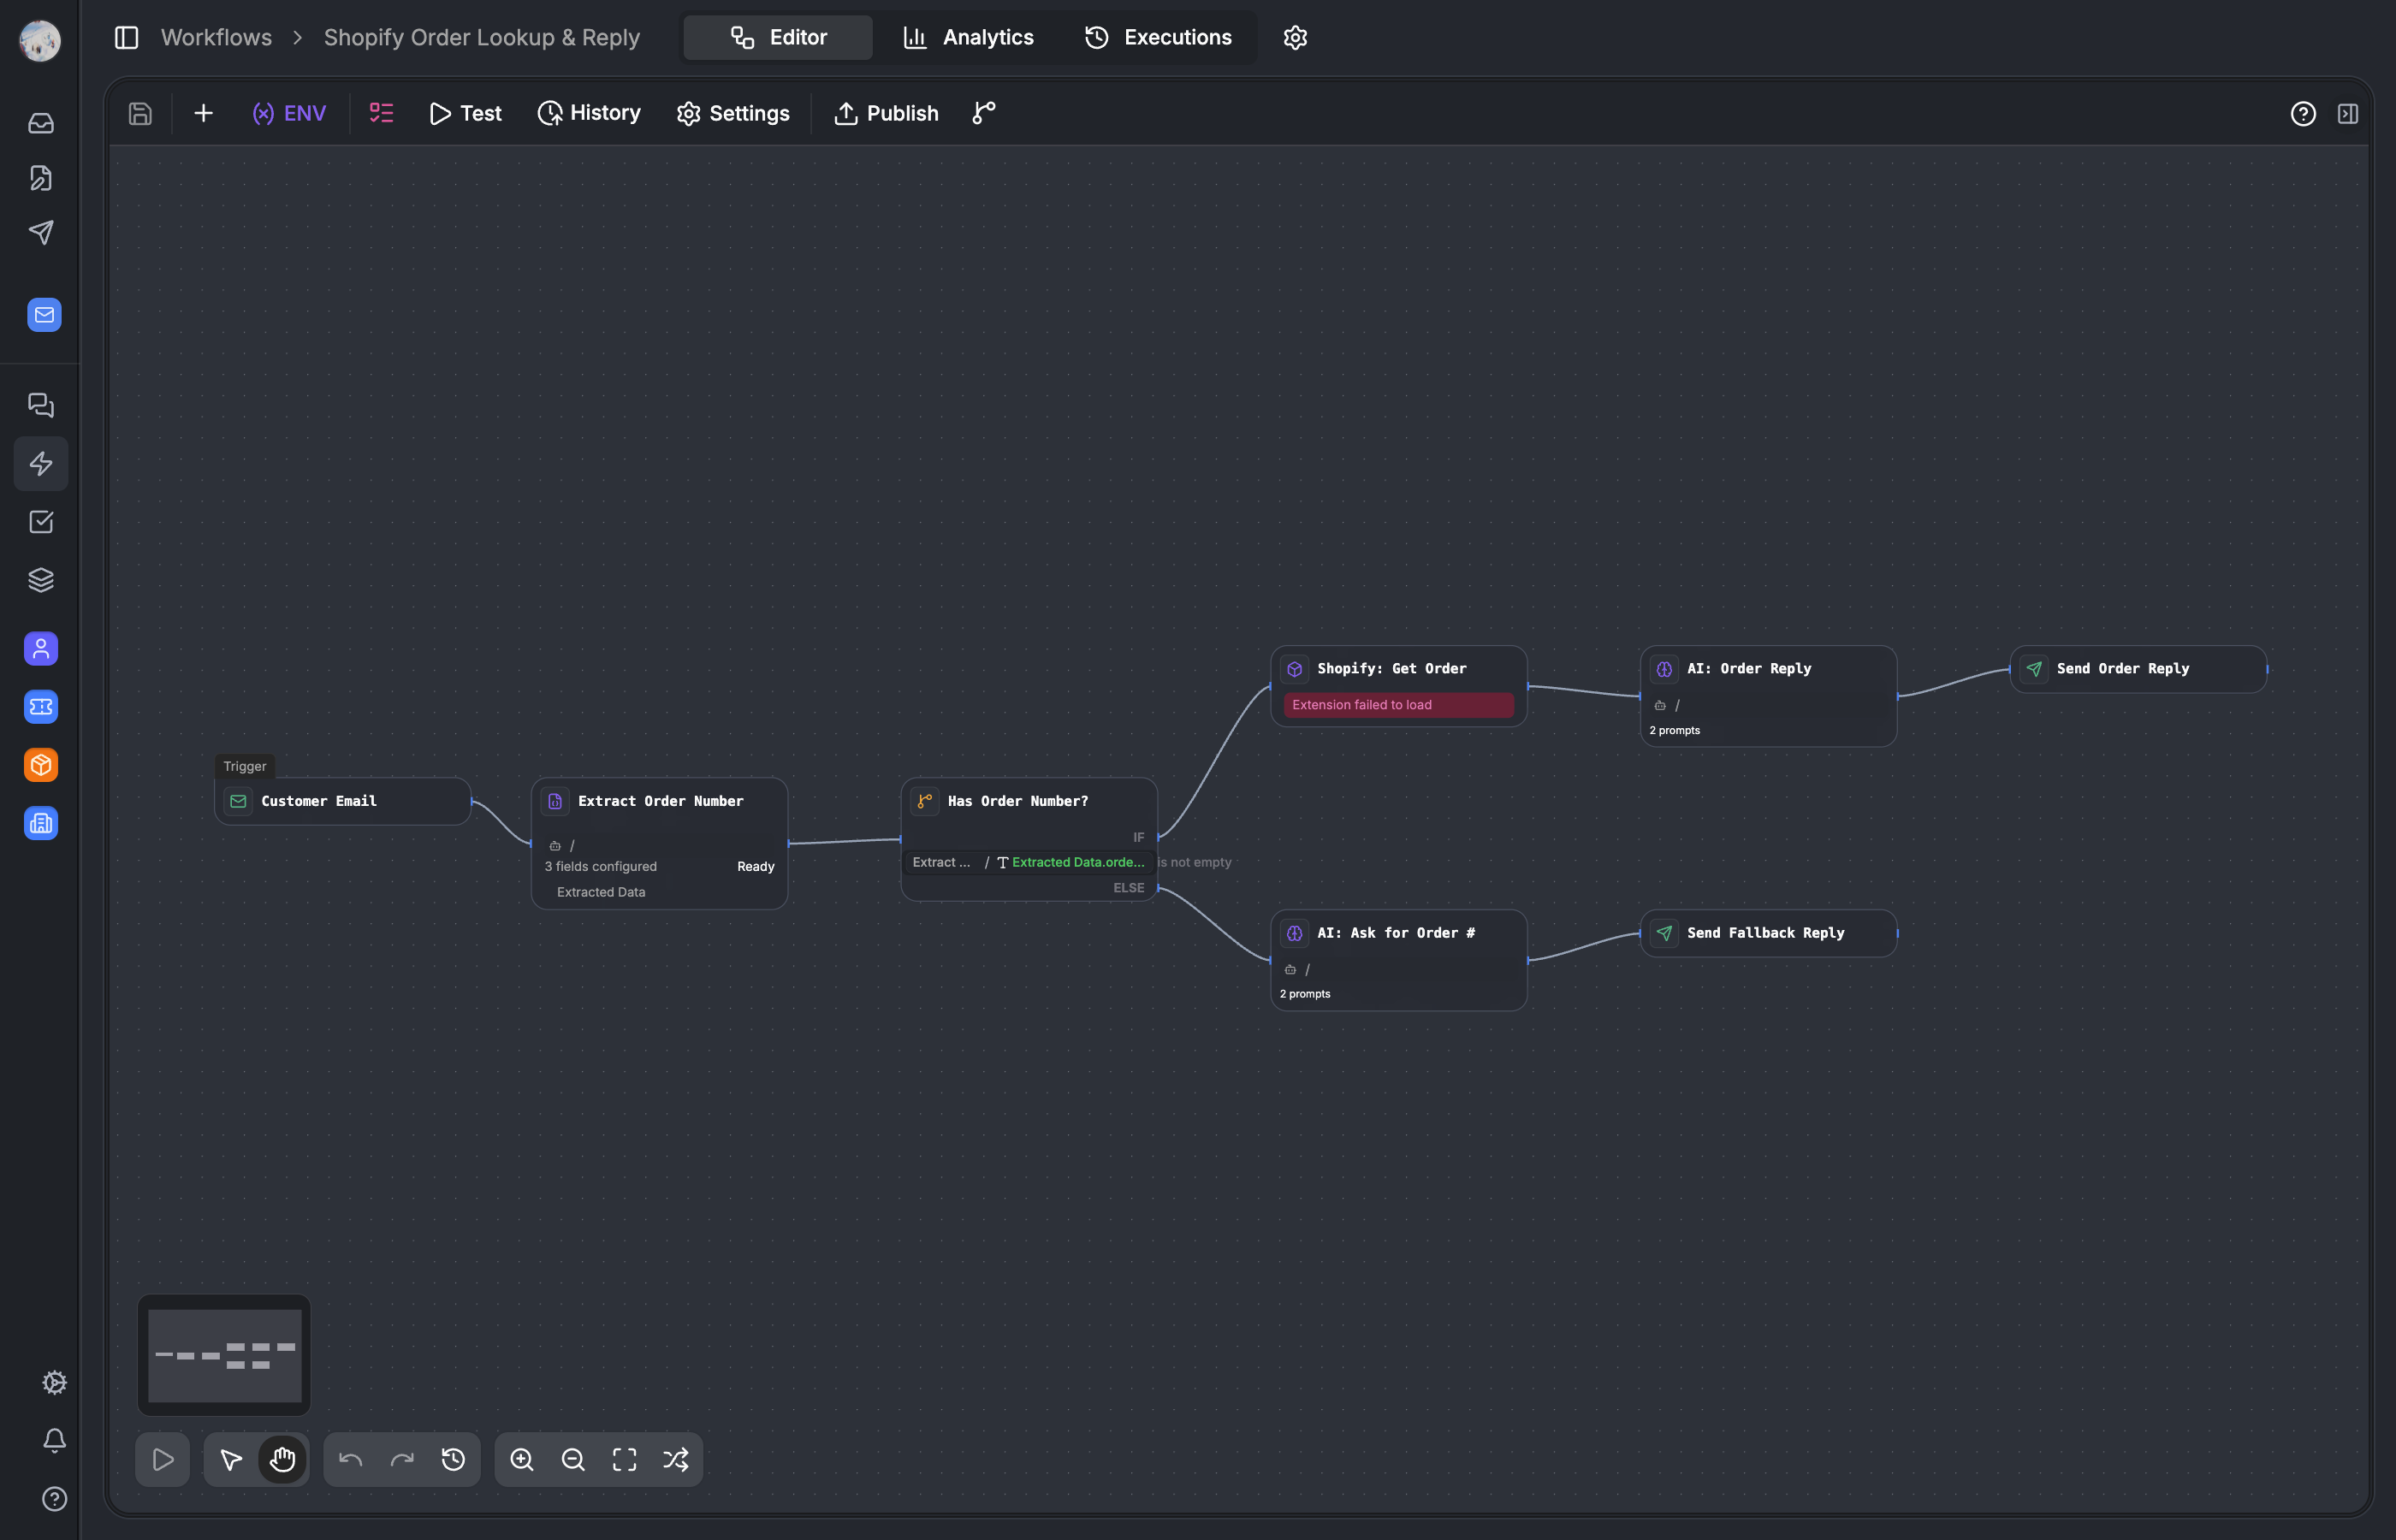Select the hand pan tool

pos(283,1459)
